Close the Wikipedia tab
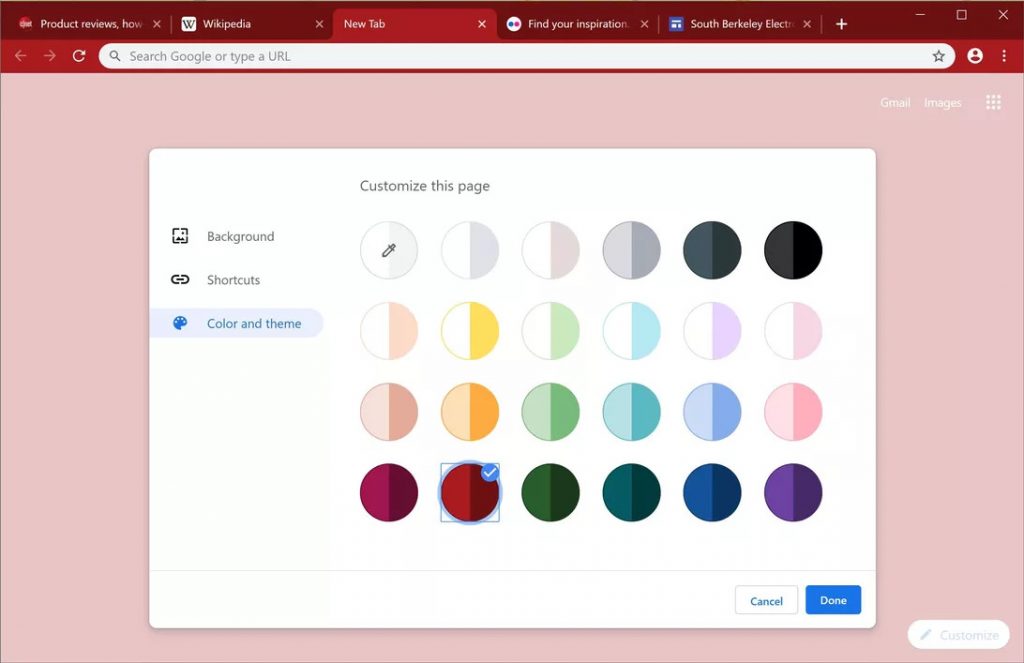1024x663 pixels. (319, 24)
